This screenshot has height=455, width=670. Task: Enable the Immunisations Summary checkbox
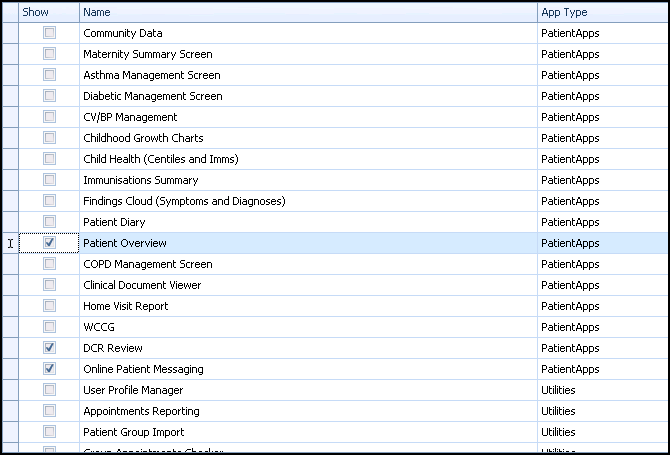pos(49,180)
